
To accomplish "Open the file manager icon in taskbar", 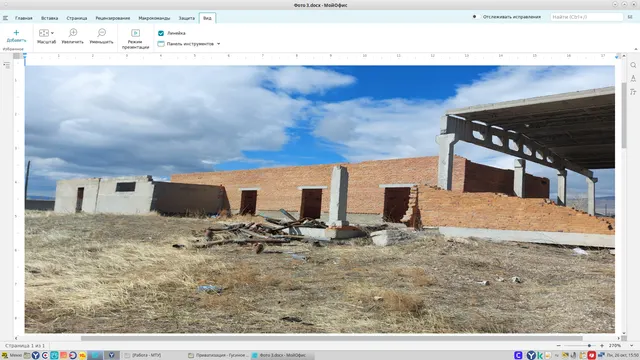I will click(27, 355).
